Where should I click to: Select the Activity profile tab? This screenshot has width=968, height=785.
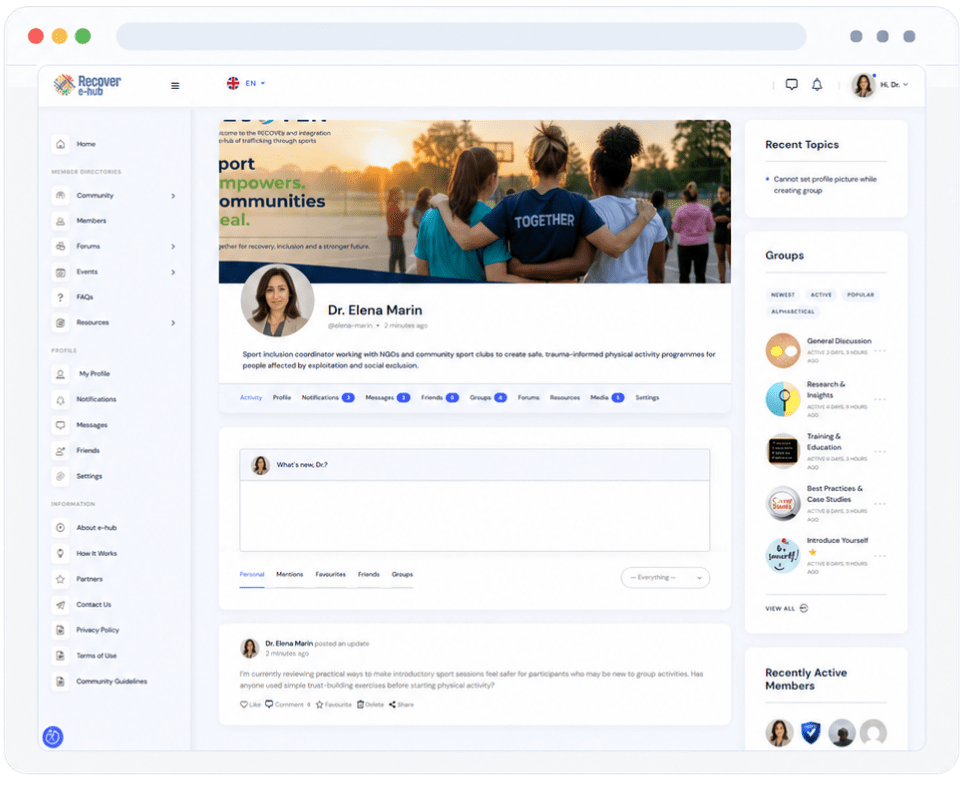(251, 398)
